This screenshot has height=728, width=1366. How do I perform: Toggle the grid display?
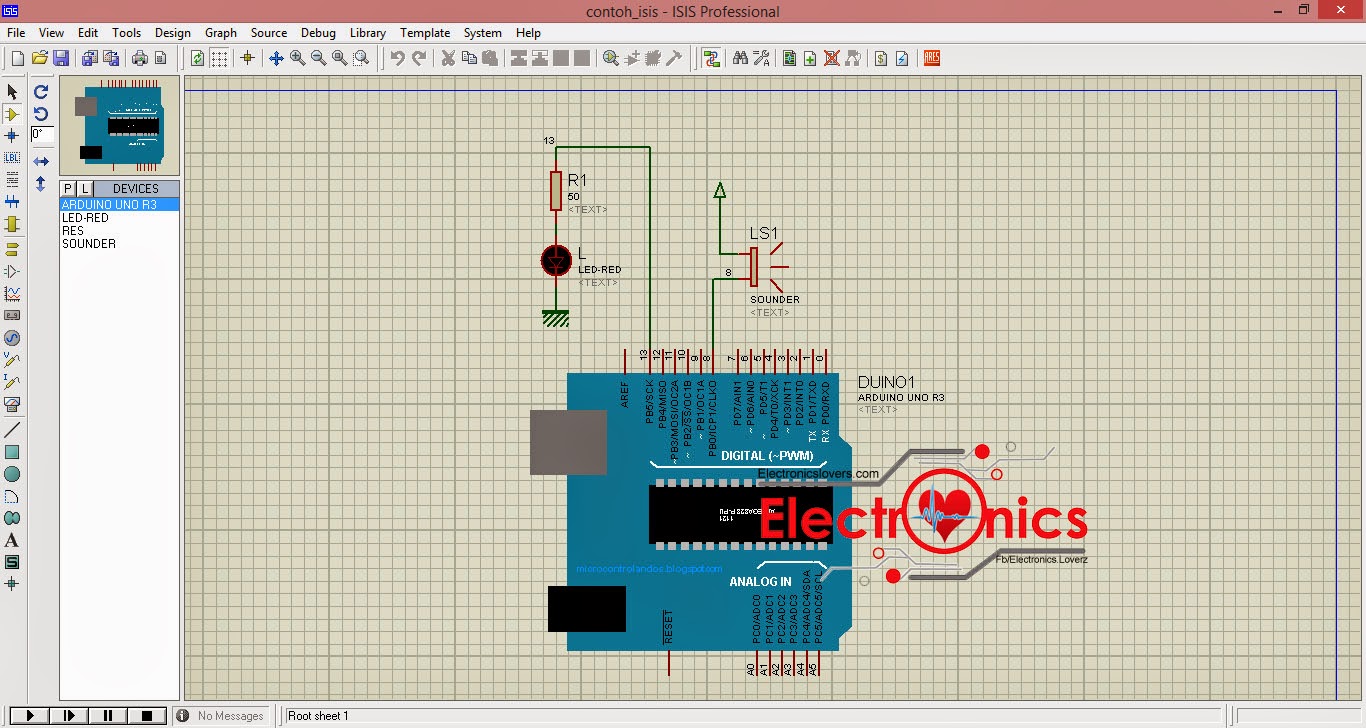(219, 59)
